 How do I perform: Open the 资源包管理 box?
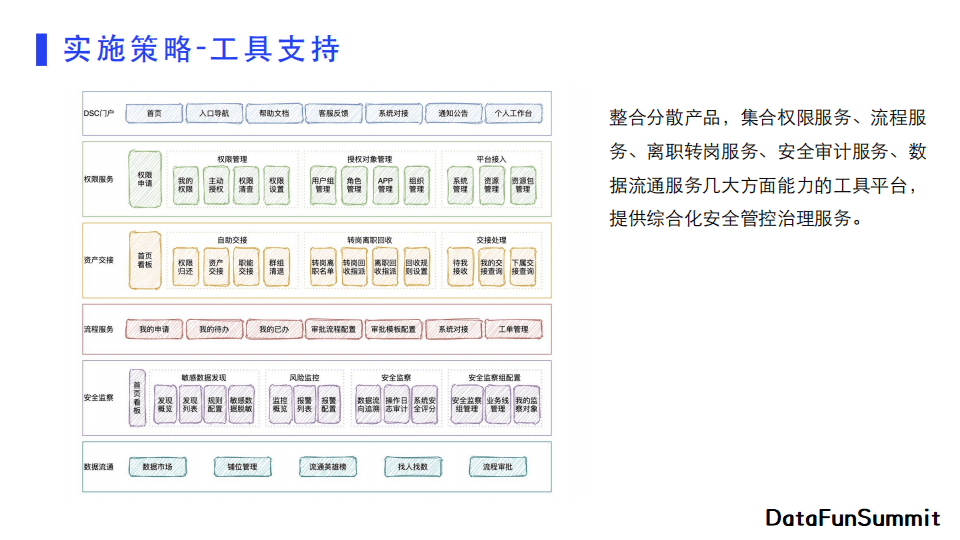pos(523,185)
